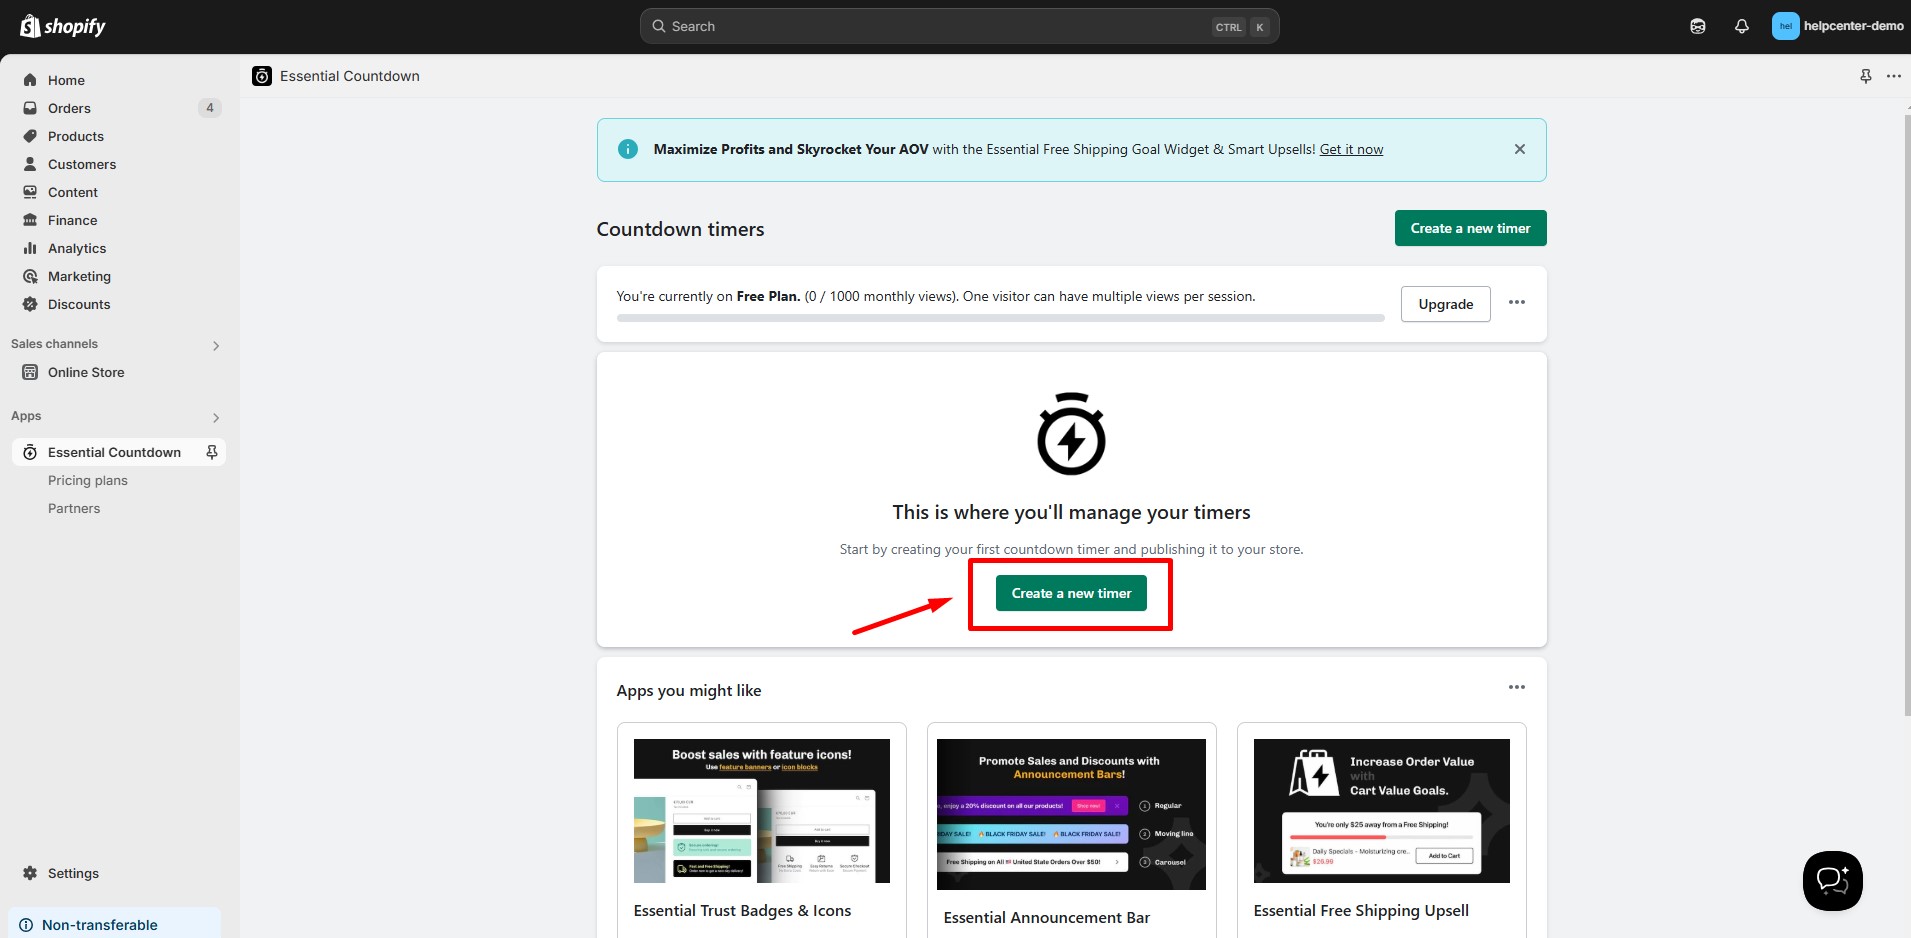Open helpcenter-demo account menu
The width and height of the screenshot is (1911, 938).
point(1838,26)
